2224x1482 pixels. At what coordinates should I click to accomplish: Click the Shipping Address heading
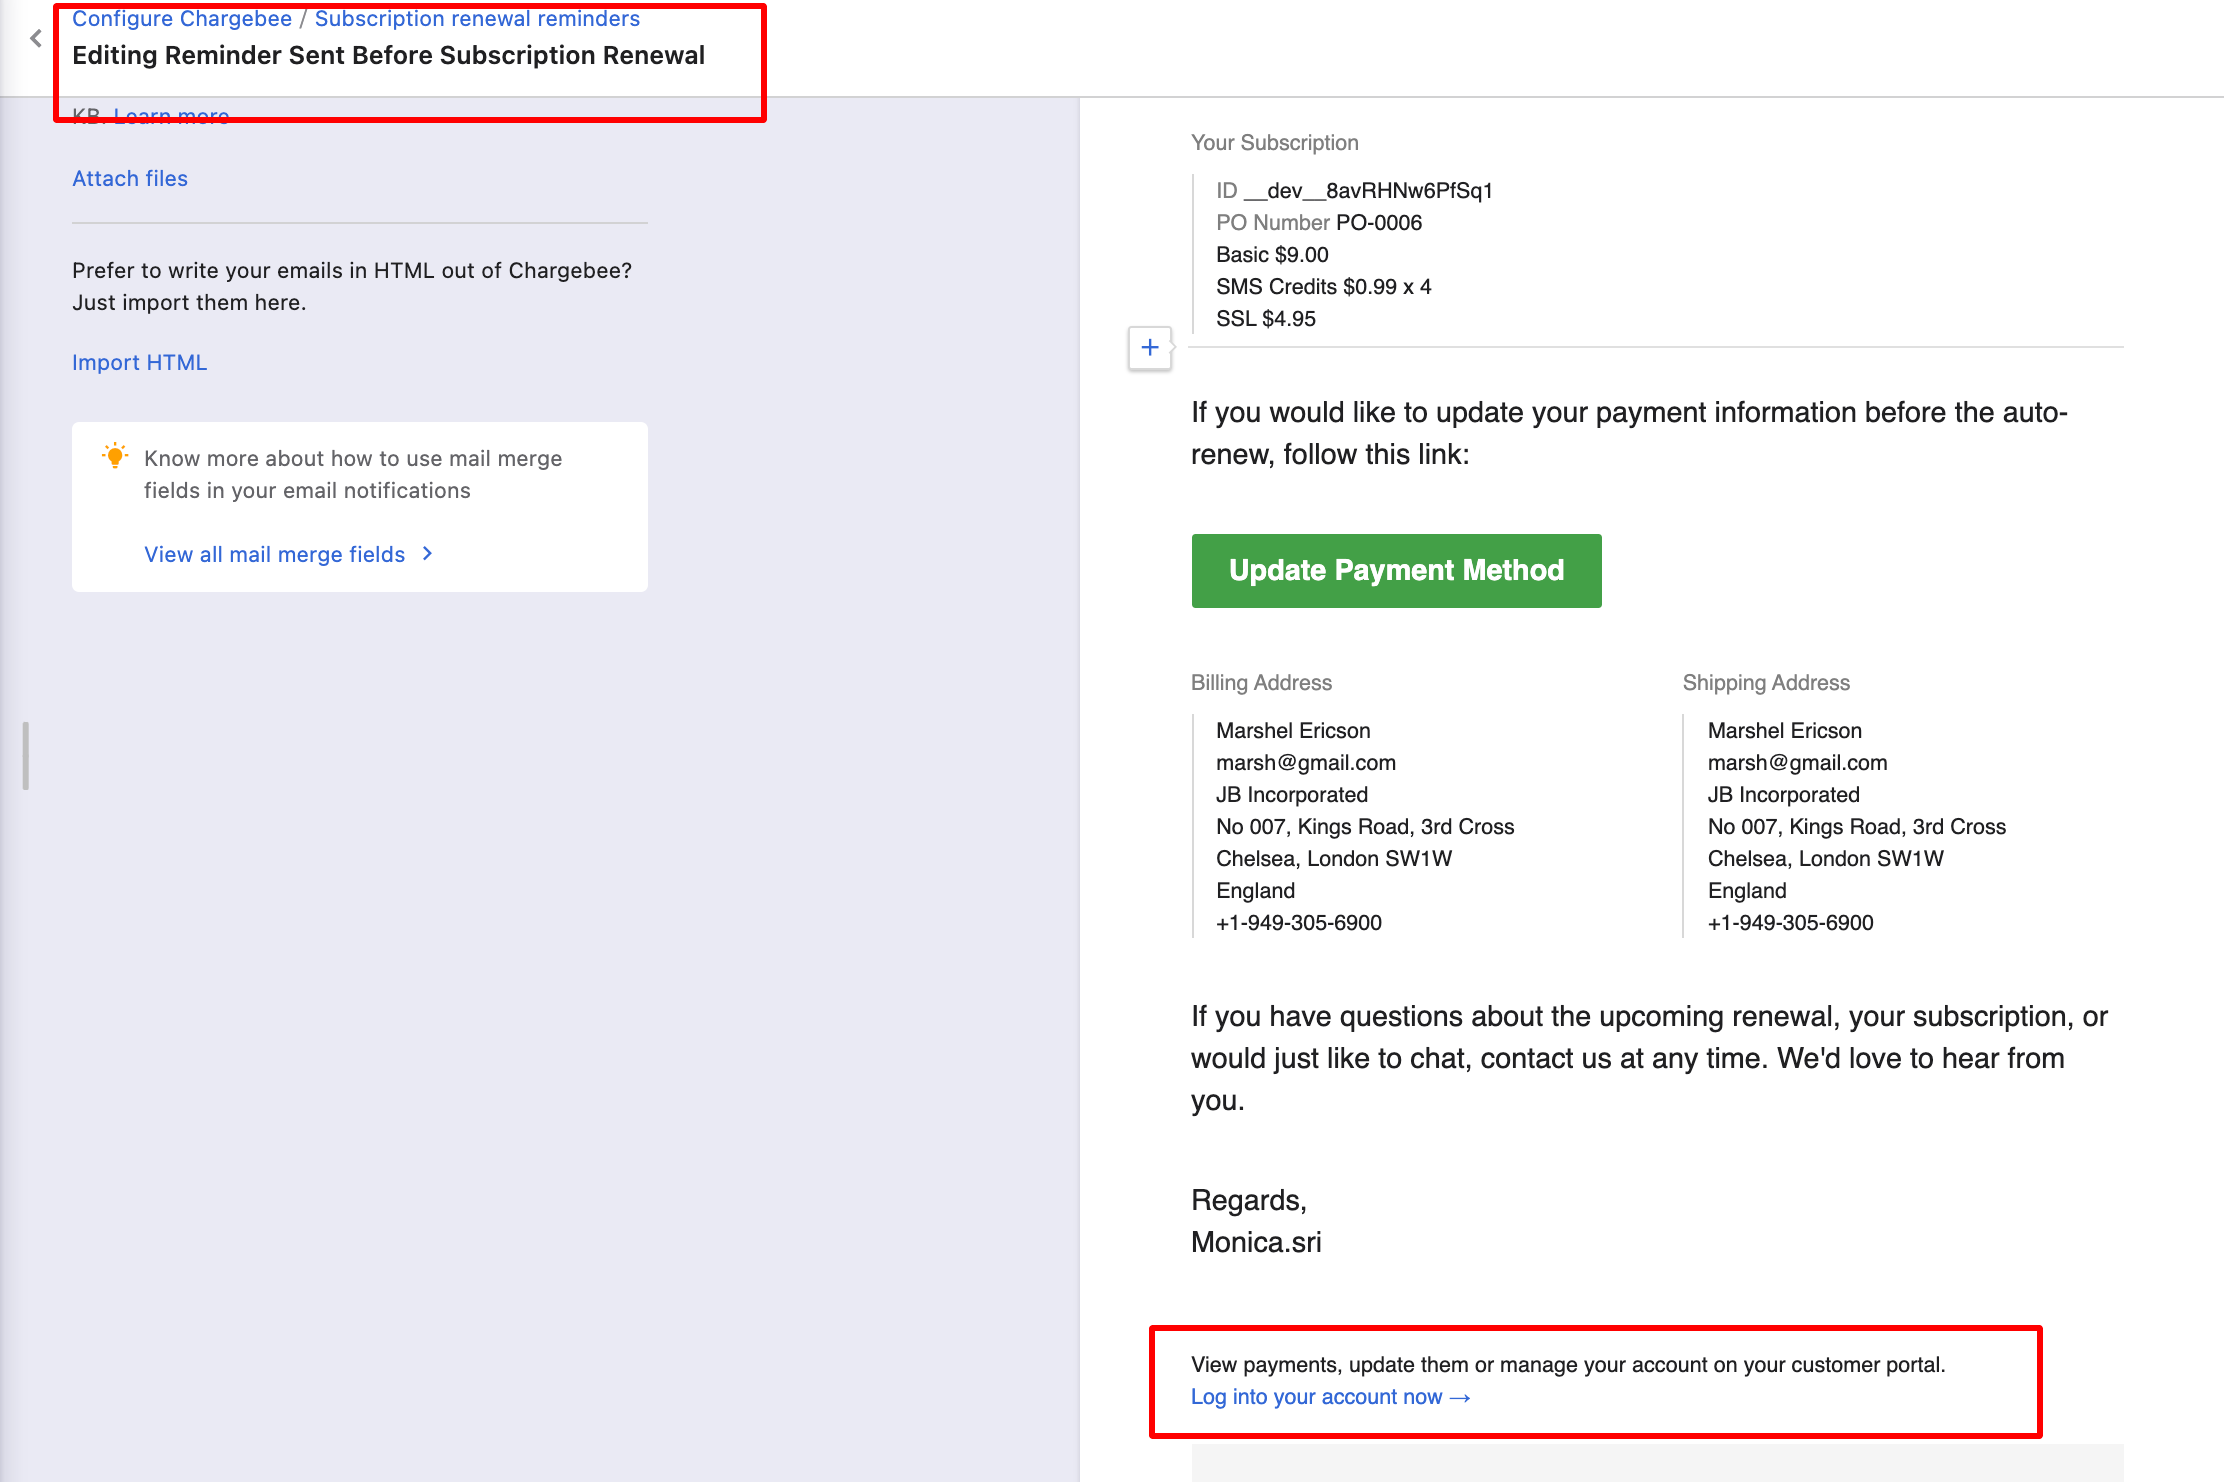coord(1765,683)
